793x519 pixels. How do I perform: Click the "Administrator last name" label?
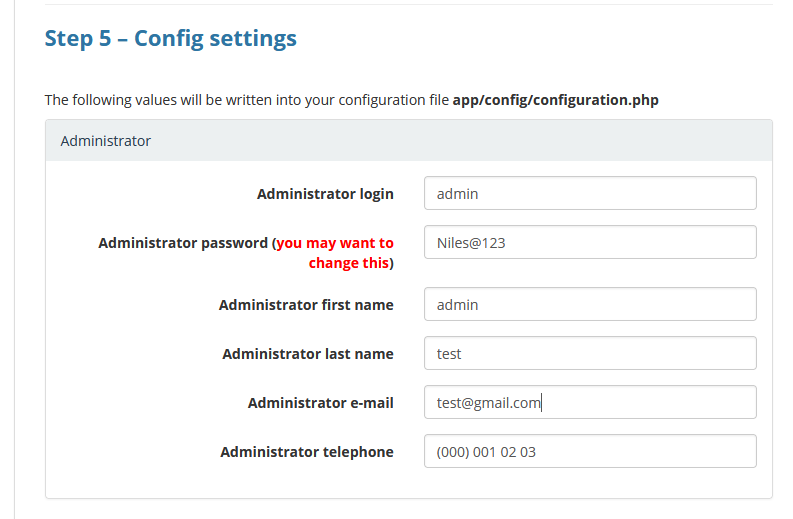coord(308,354)
